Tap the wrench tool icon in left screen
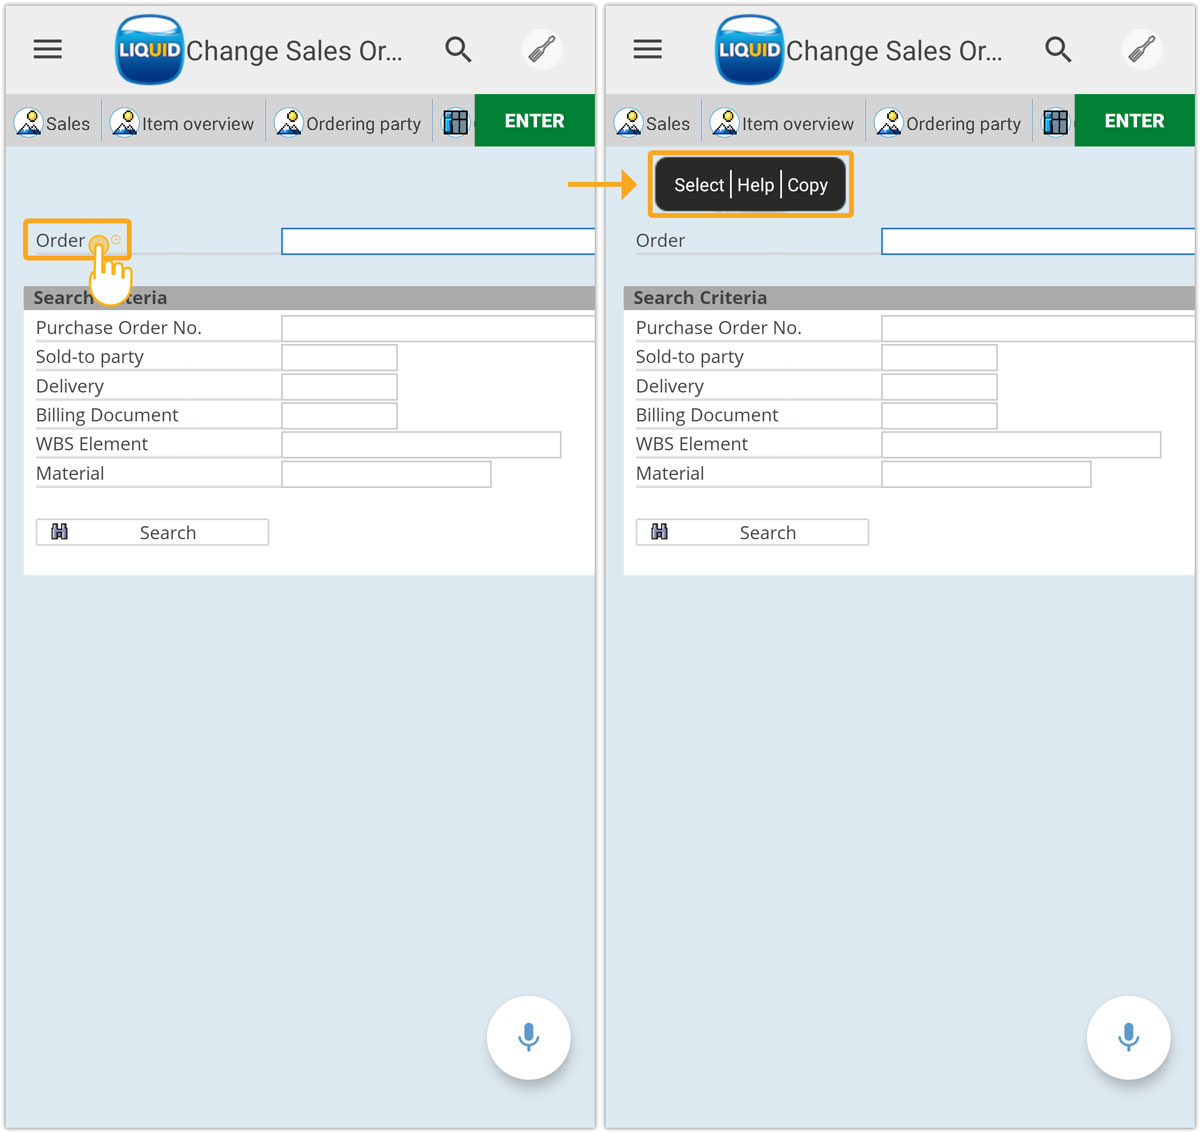This screenshot has height=1133, width=1200. point(542,49)
